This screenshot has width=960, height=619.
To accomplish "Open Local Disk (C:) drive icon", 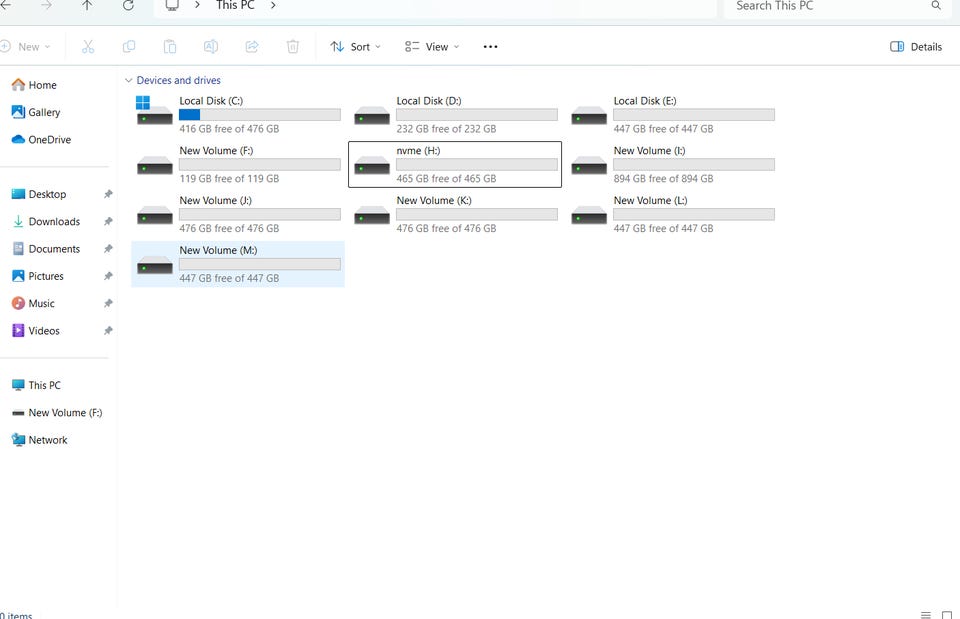I will pos(154,110).
